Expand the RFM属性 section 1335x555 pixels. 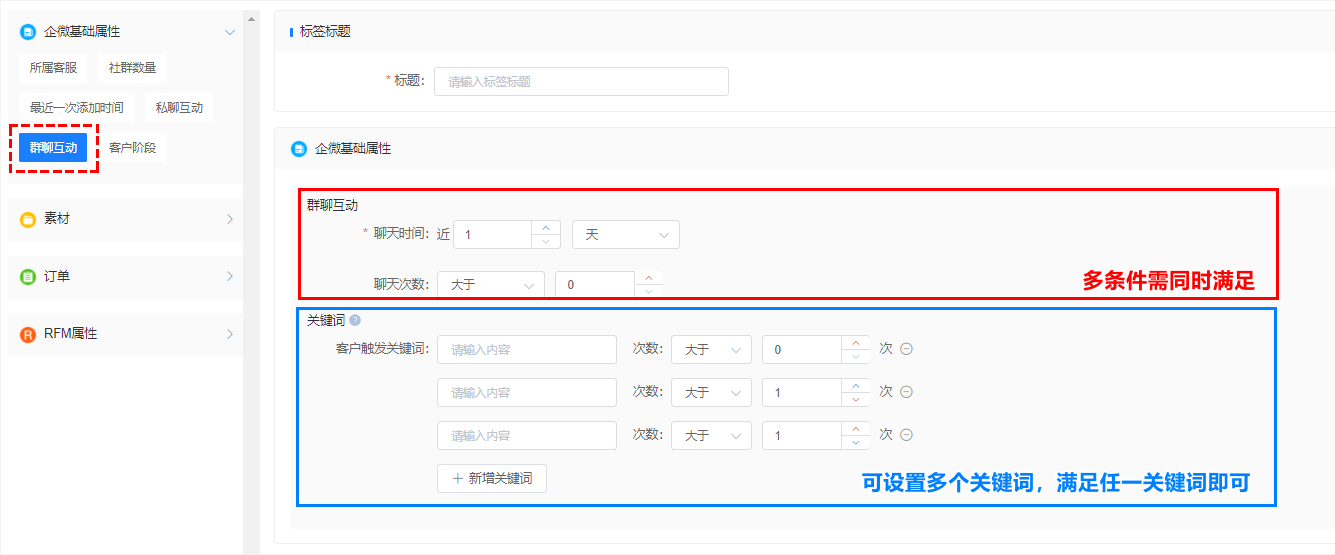[x=230, y=334]
